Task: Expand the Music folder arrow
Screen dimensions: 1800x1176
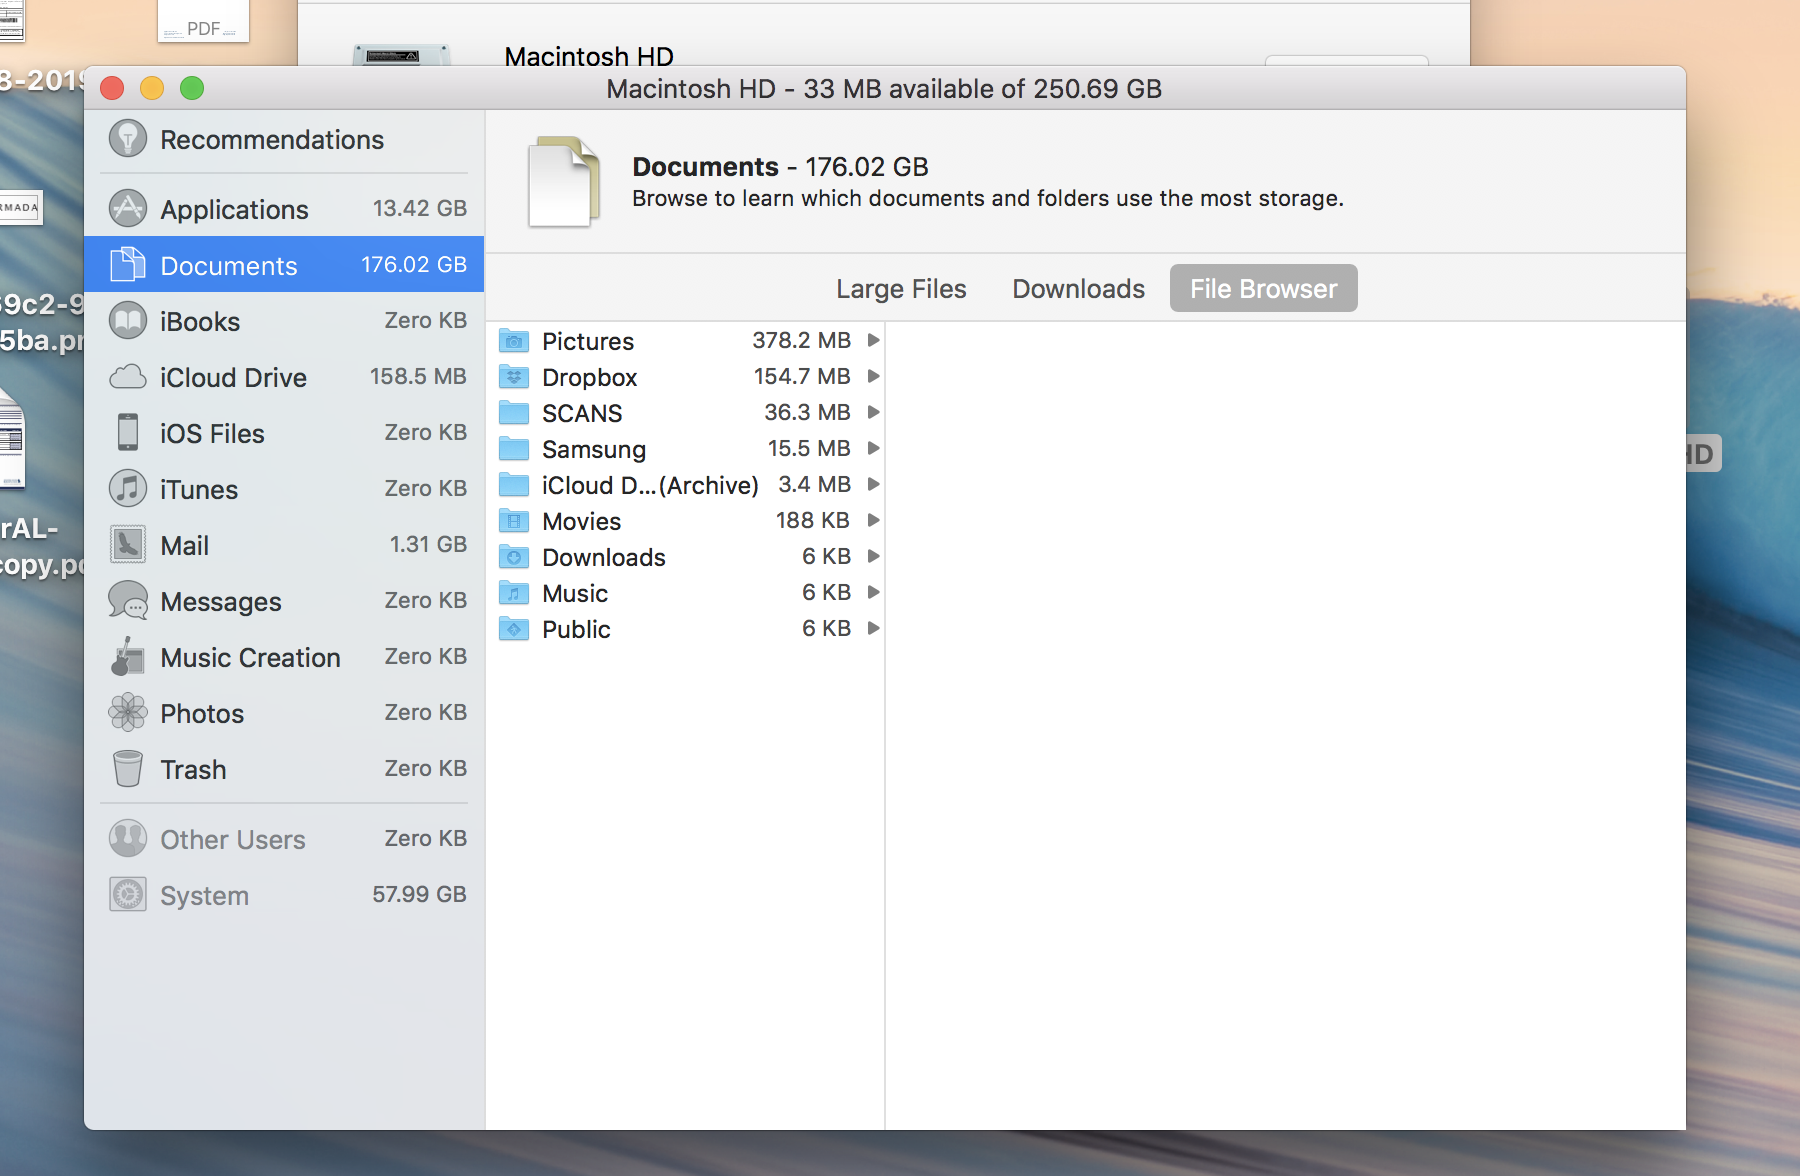Action: [x=874, y=592]
